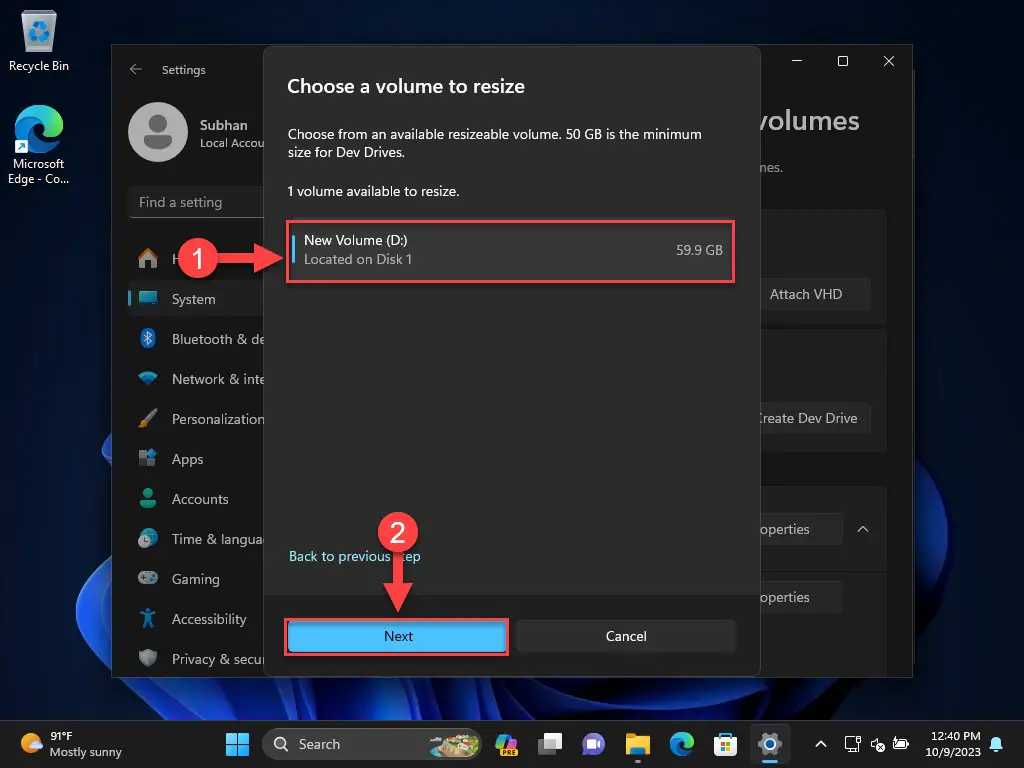1024x768 pixels.
Task: Click the back arrow in Settings
Action: 136,69
